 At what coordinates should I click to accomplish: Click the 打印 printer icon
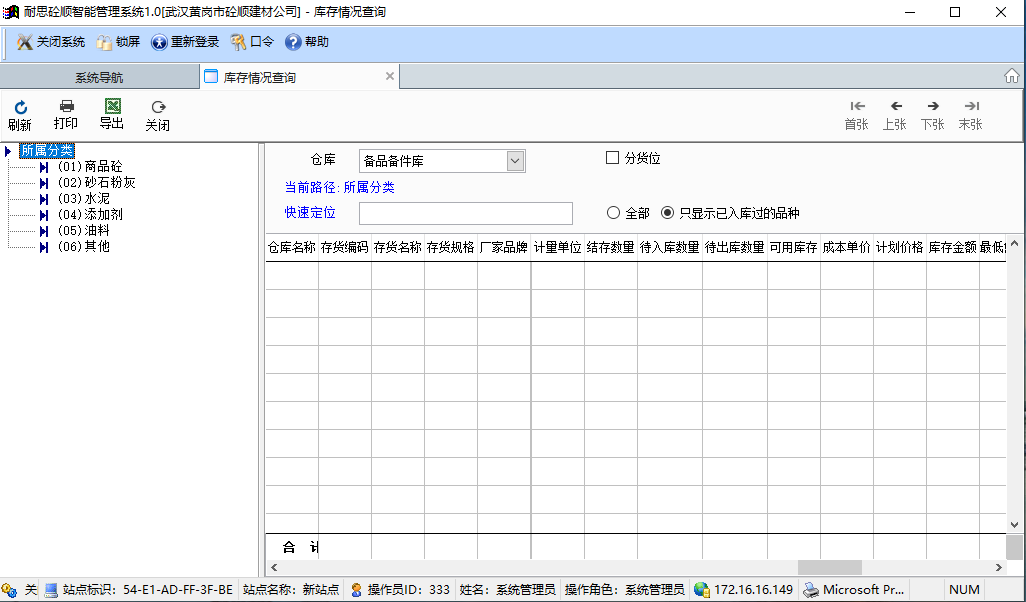coord(66,106)
